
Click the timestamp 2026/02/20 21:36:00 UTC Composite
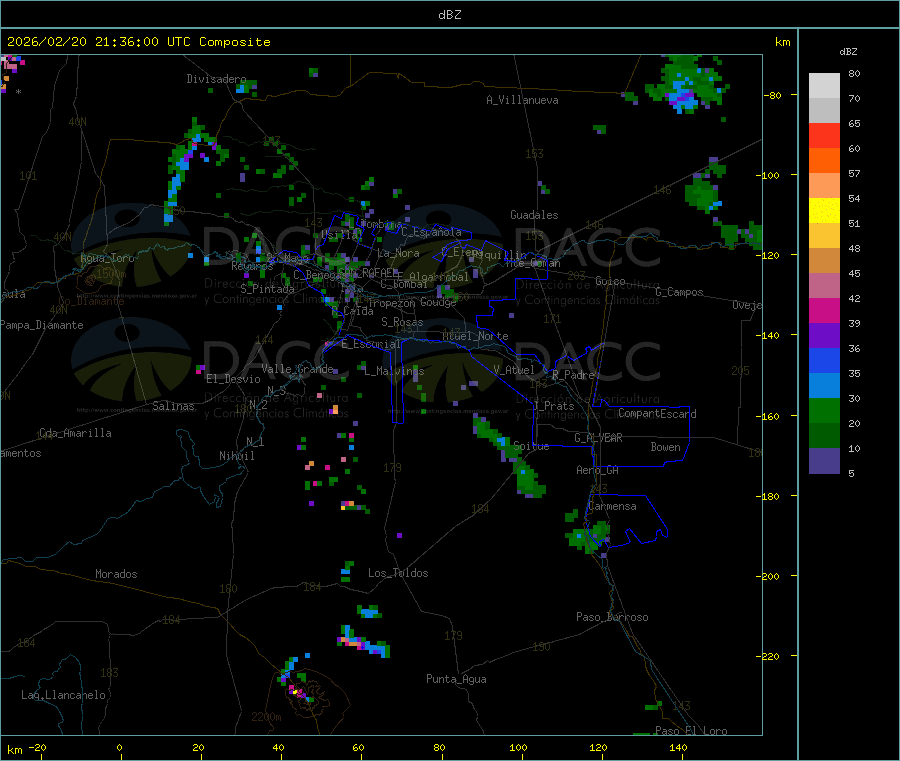[x=138, y=42]
